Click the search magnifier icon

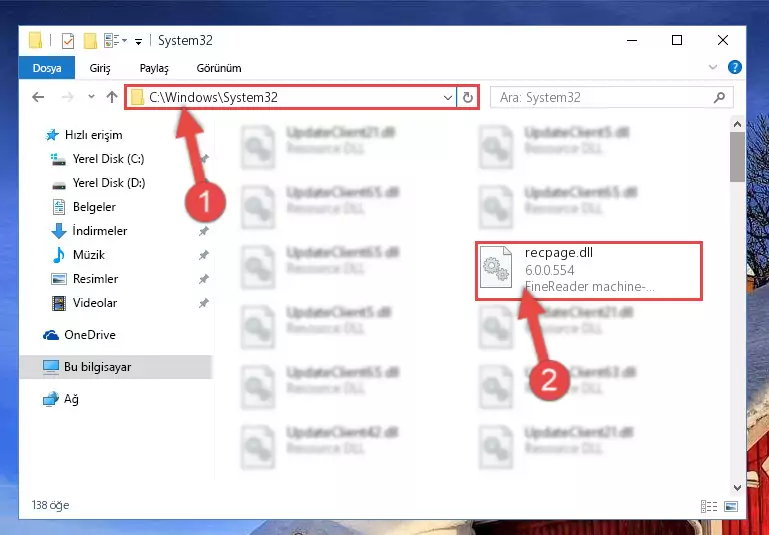pos(719,98)
